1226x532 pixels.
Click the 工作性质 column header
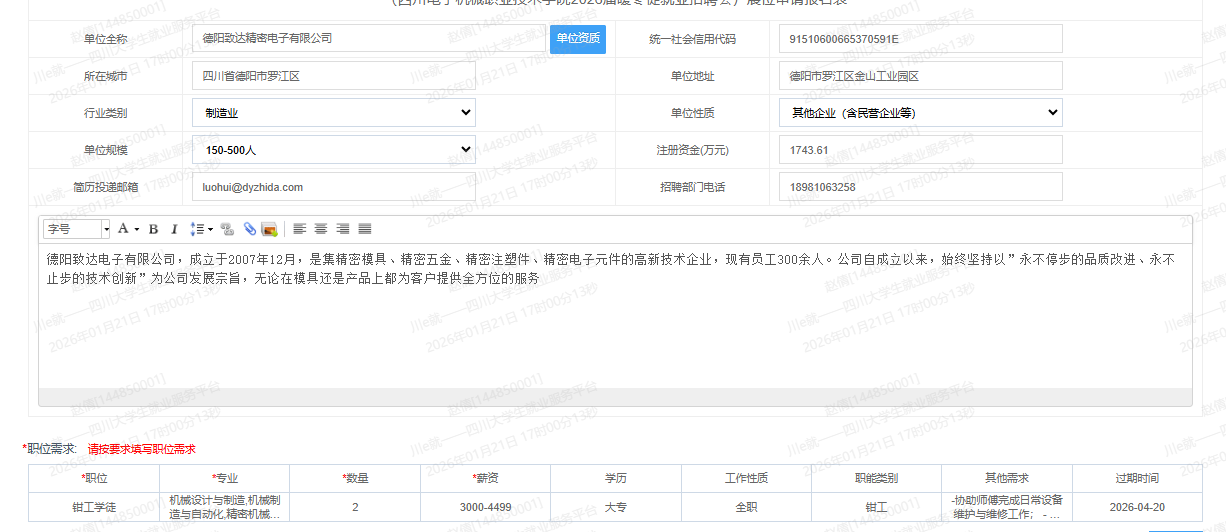coord(746,478)
